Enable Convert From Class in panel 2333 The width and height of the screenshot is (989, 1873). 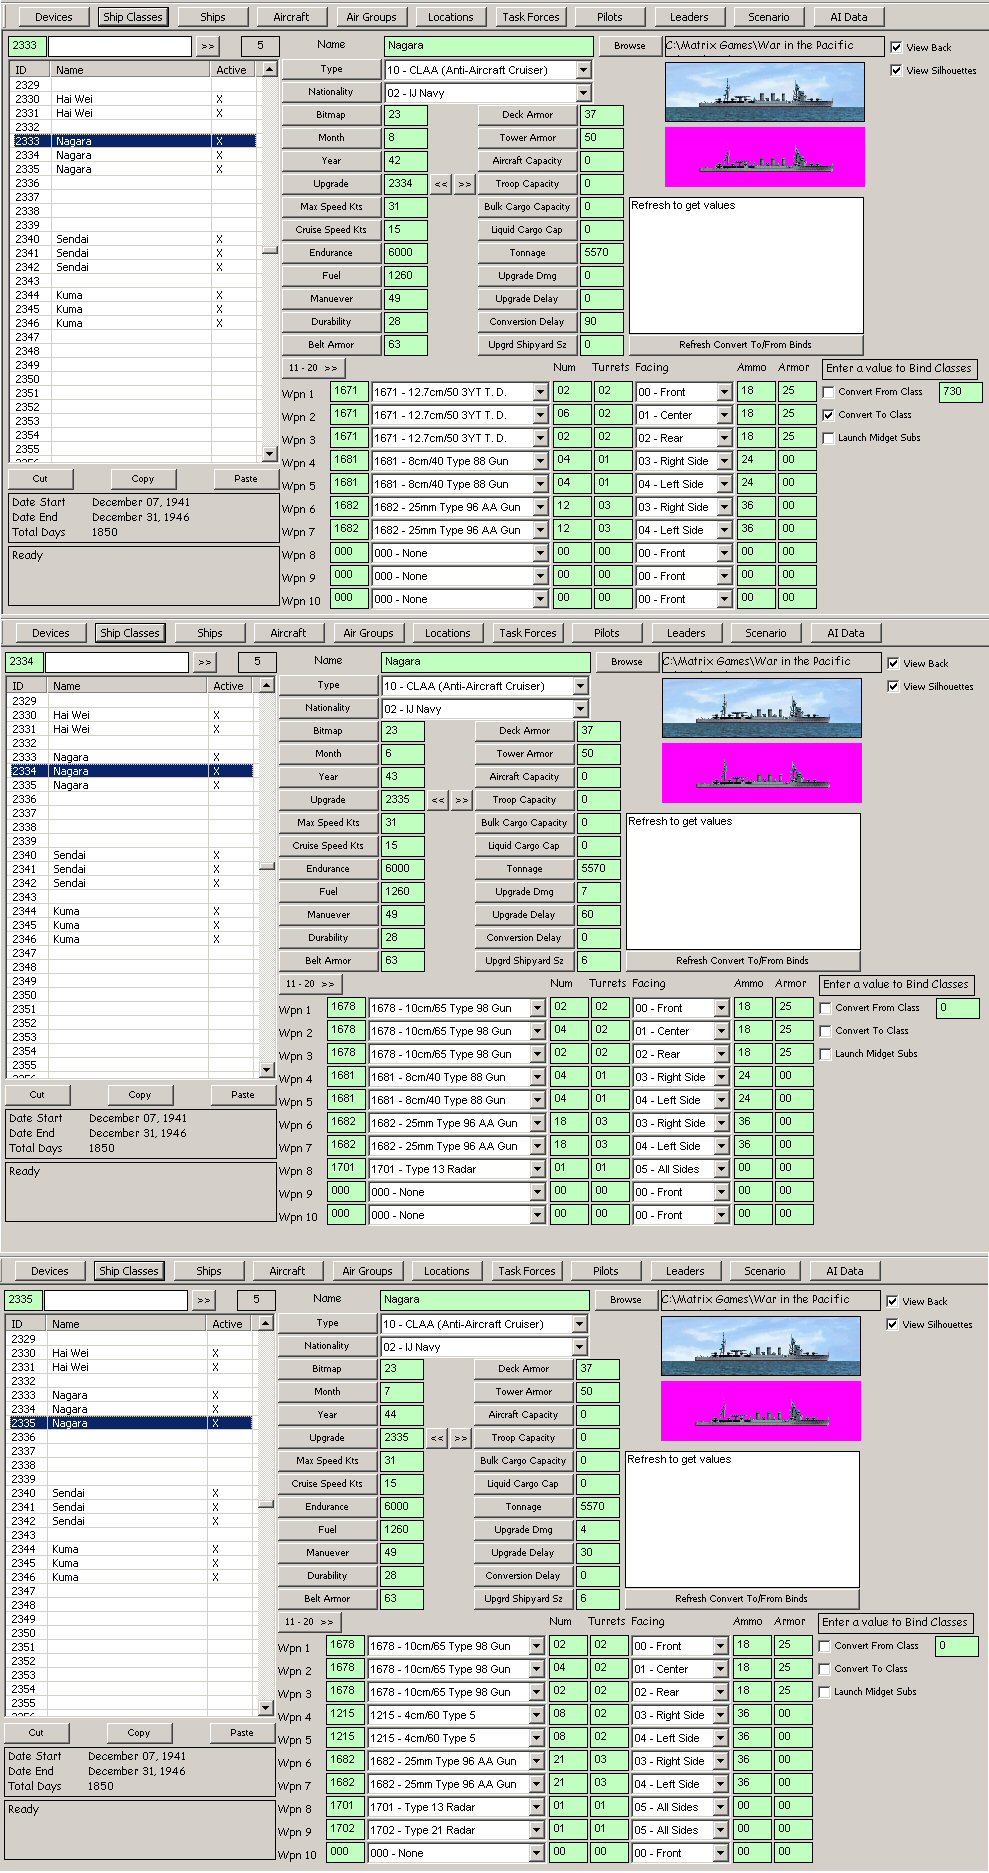(828, 392)
